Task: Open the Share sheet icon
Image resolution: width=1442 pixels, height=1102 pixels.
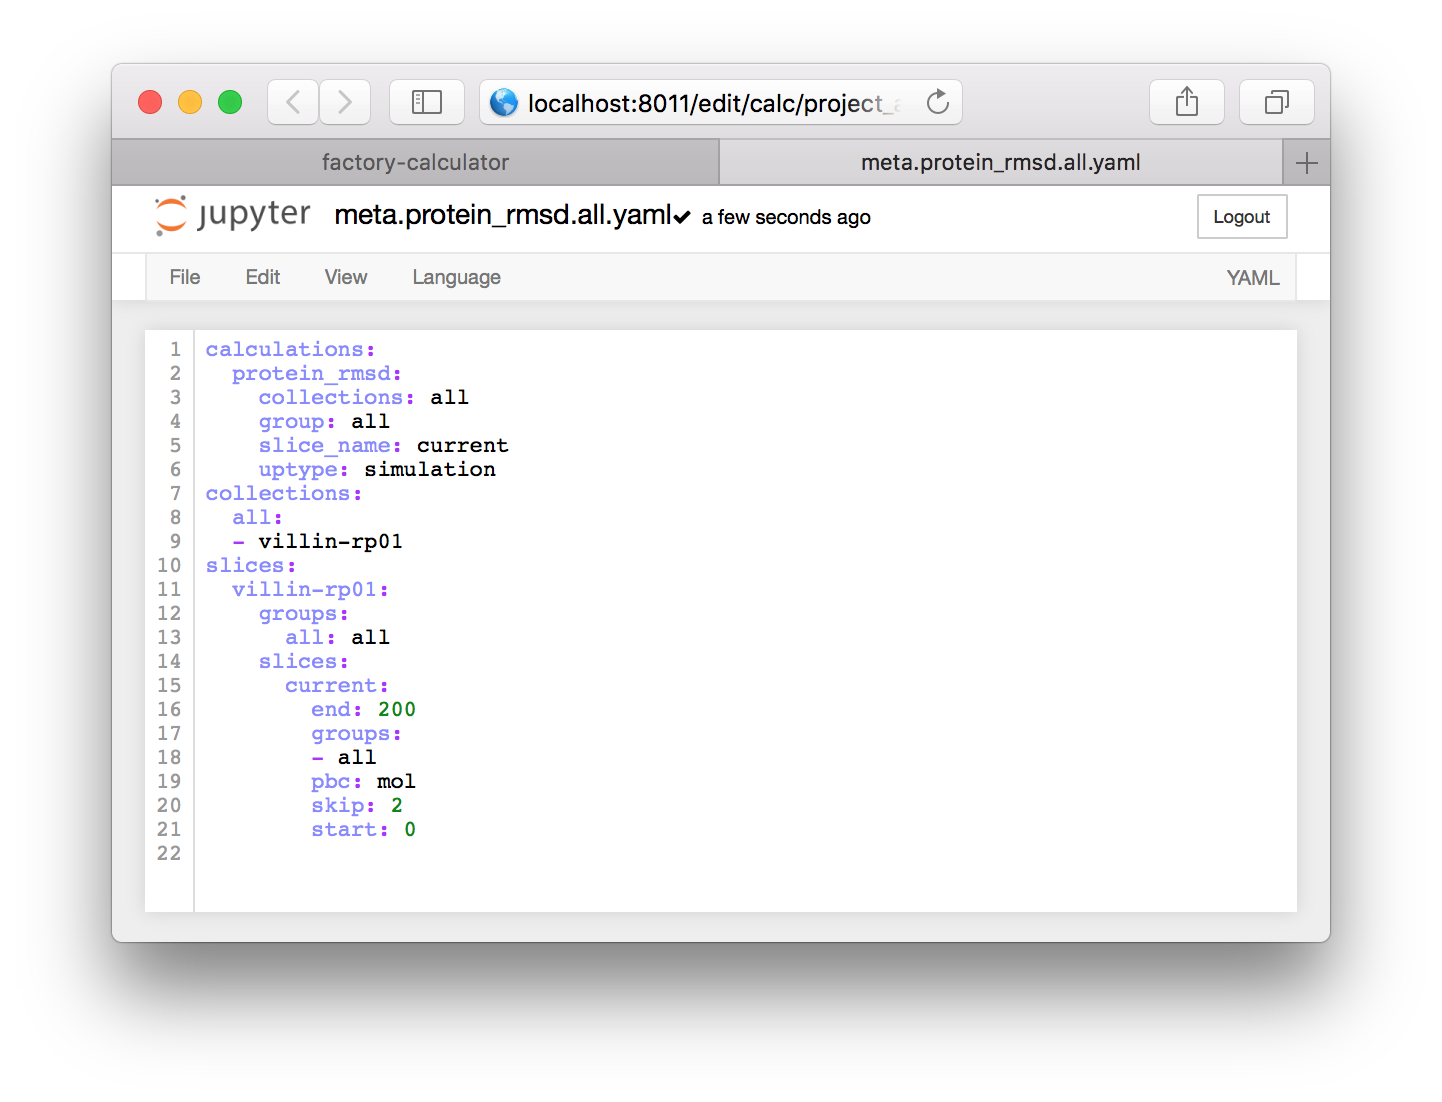Action: 1187,102
